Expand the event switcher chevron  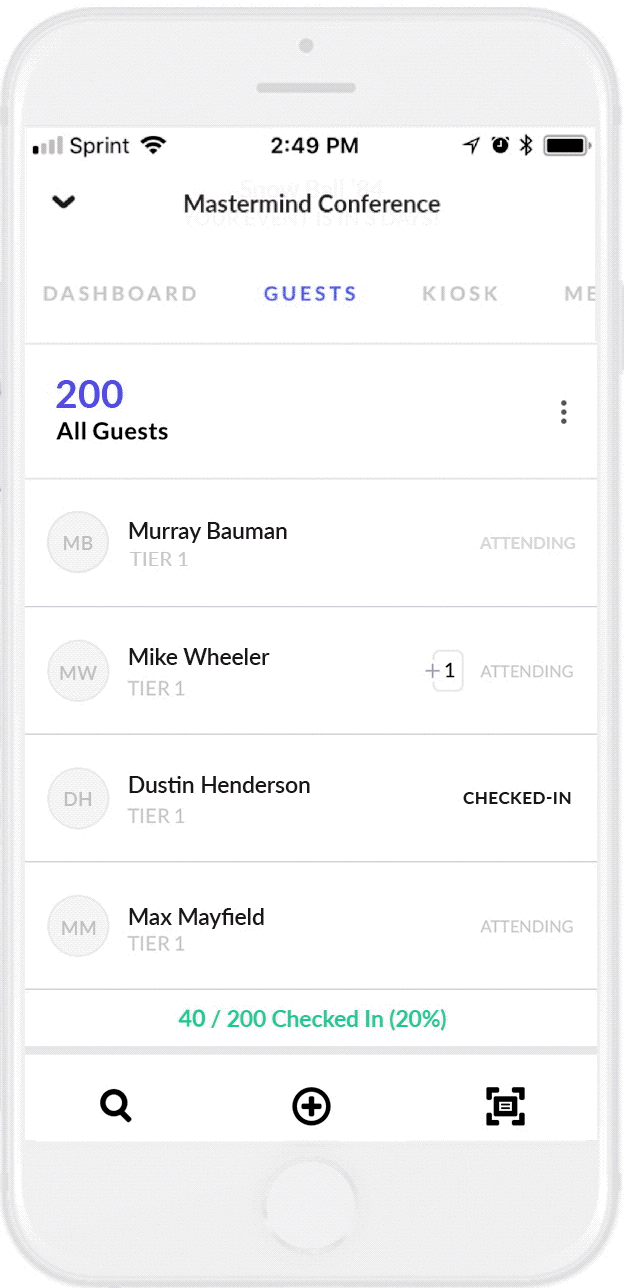tap(63, 202)
